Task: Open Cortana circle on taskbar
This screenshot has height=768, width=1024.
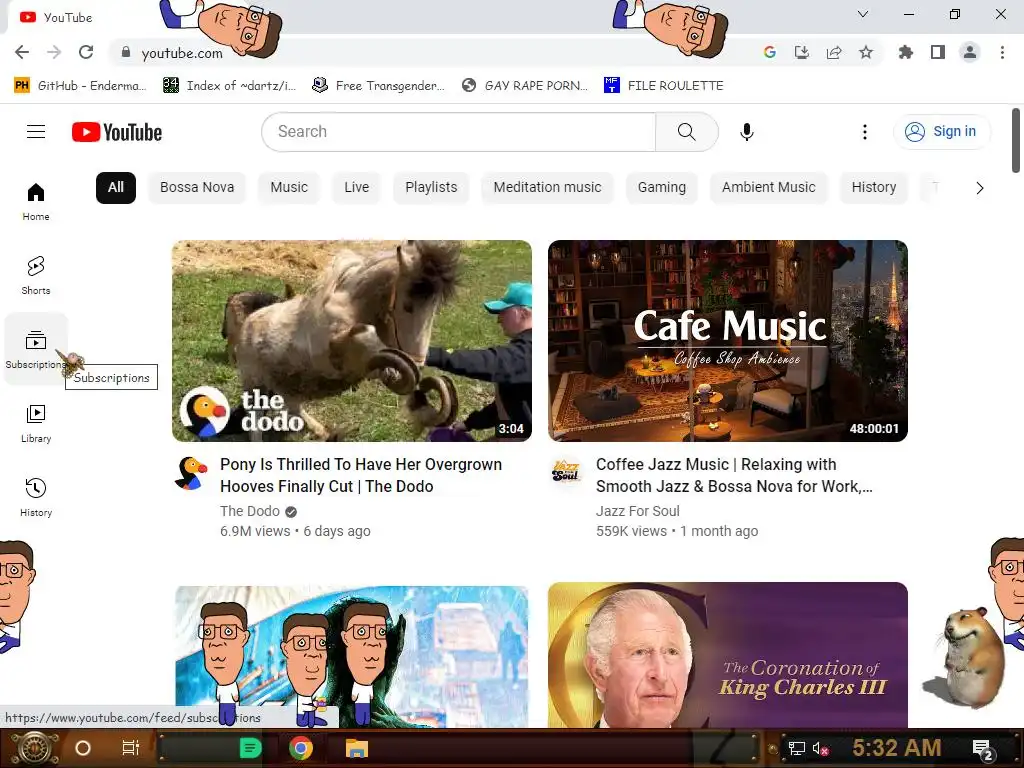Action: point(82,748)
